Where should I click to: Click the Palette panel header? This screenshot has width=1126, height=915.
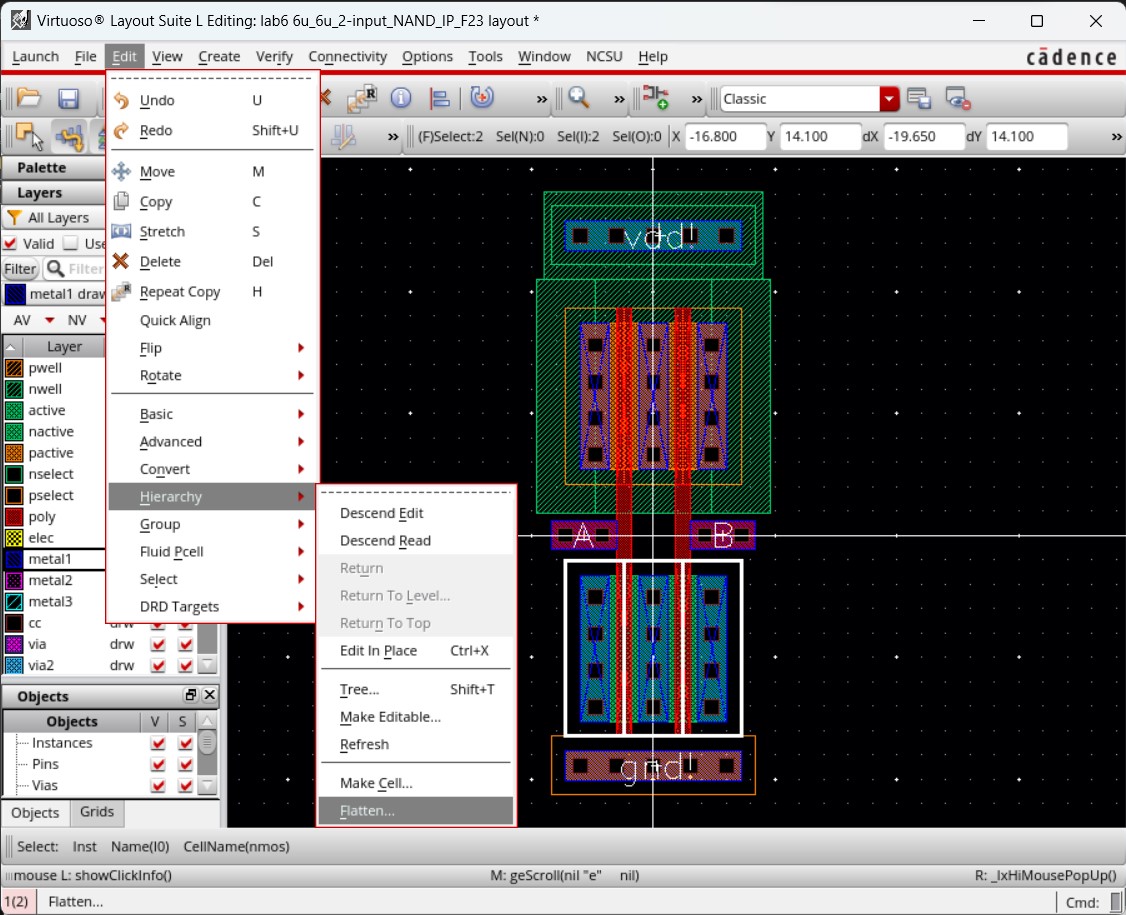pos(53,167)
